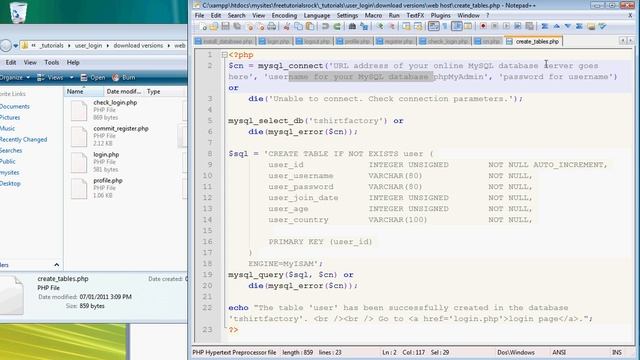Click the User Defined Language dialog icon
The image size is (640, 360).
point(468,26)
